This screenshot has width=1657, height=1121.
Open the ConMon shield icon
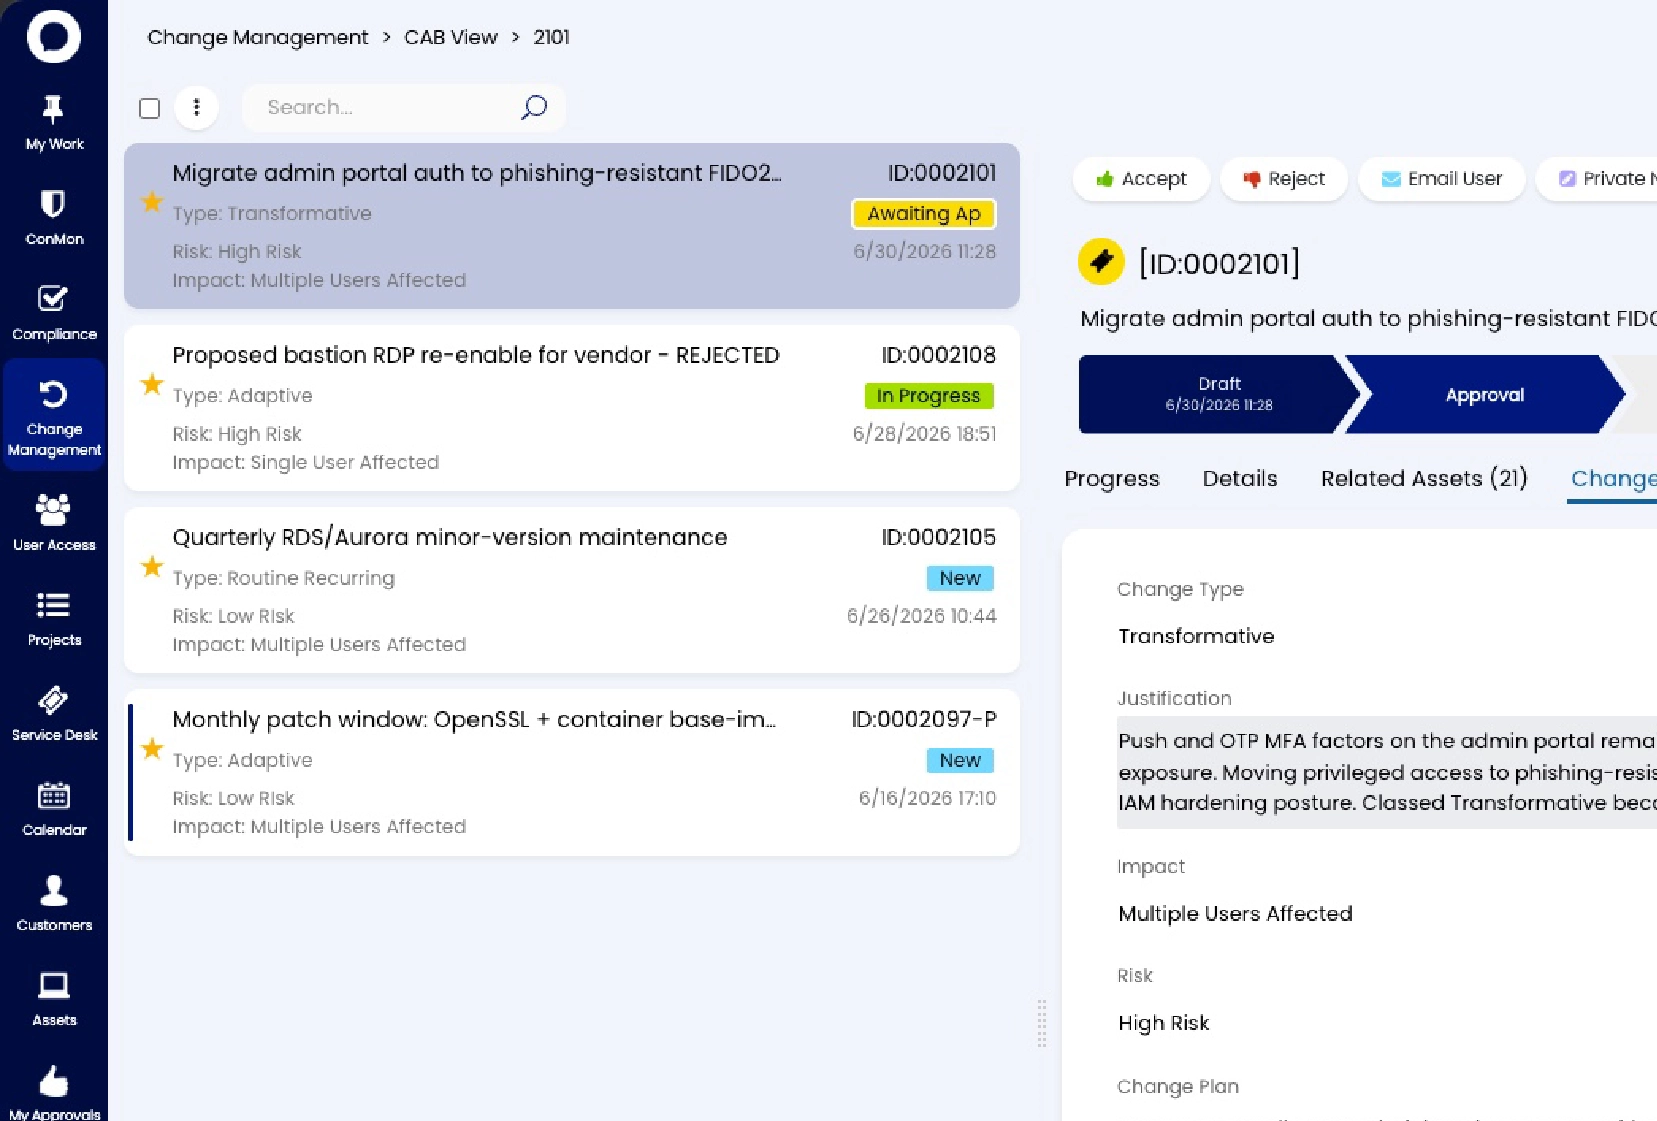[53, 204]
